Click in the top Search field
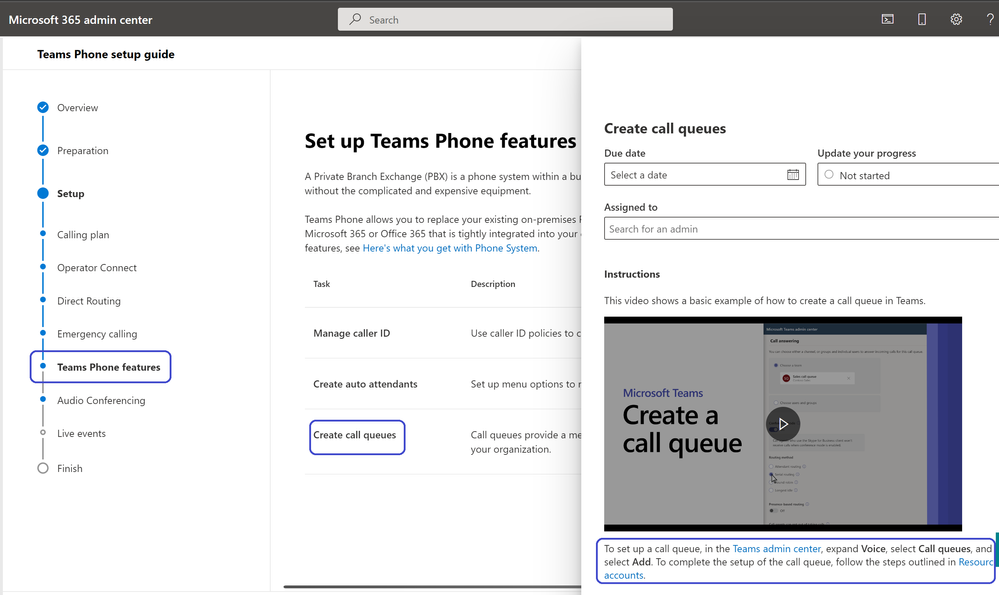Image resolution: width=999 pixels, height=595 pixels. coord(505,19)
